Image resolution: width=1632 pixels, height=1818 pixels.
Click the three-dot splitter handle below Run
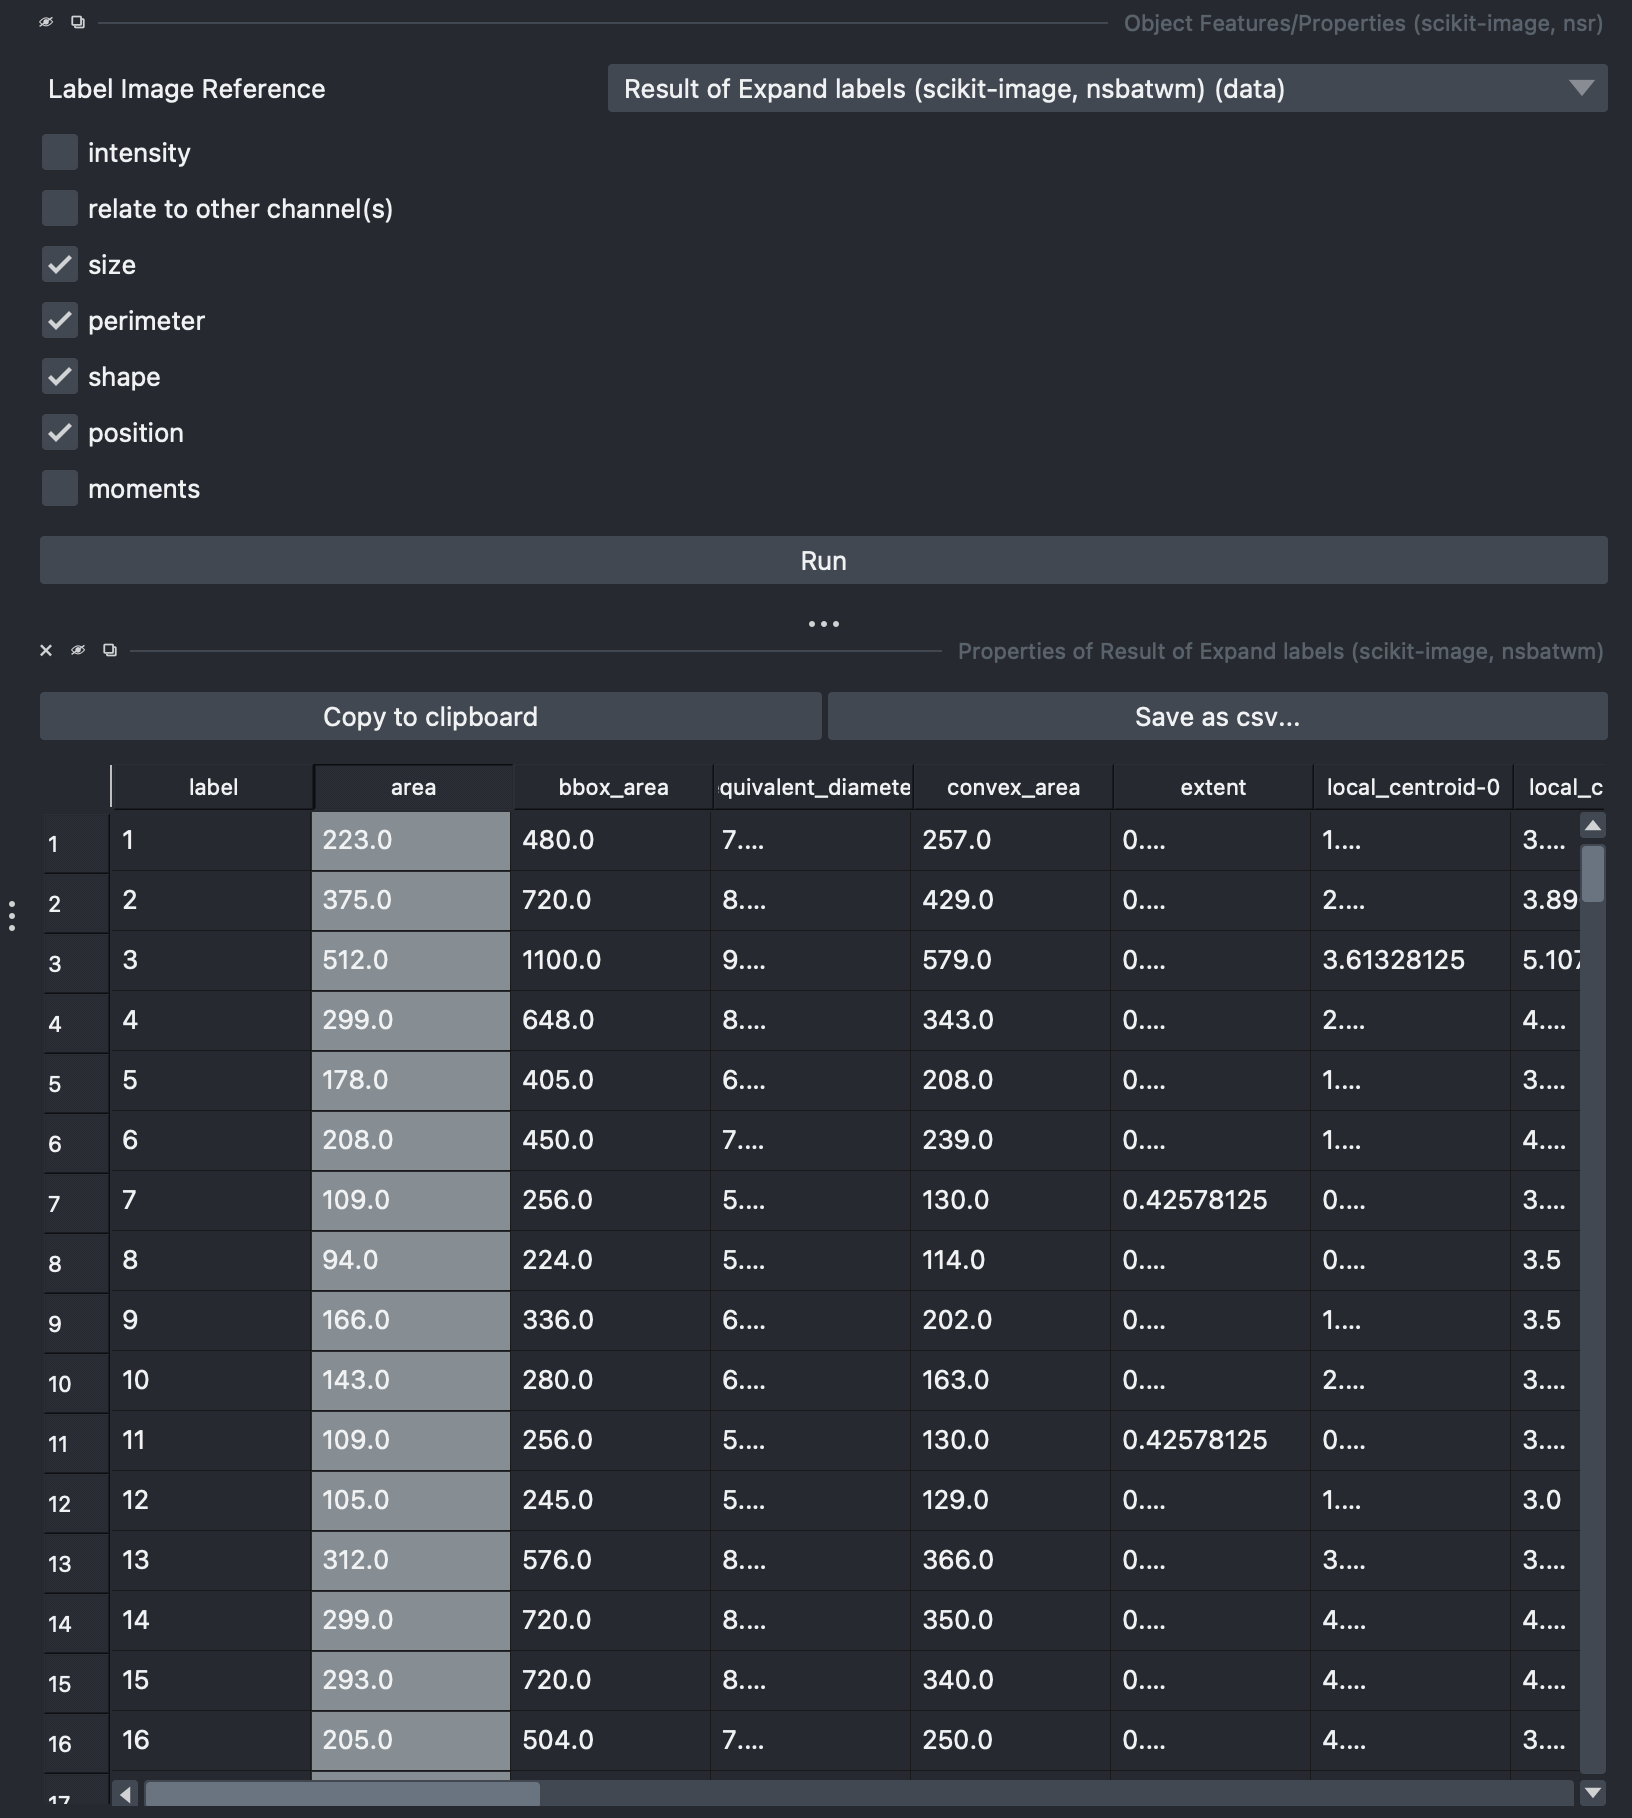[x=823, y=624]
